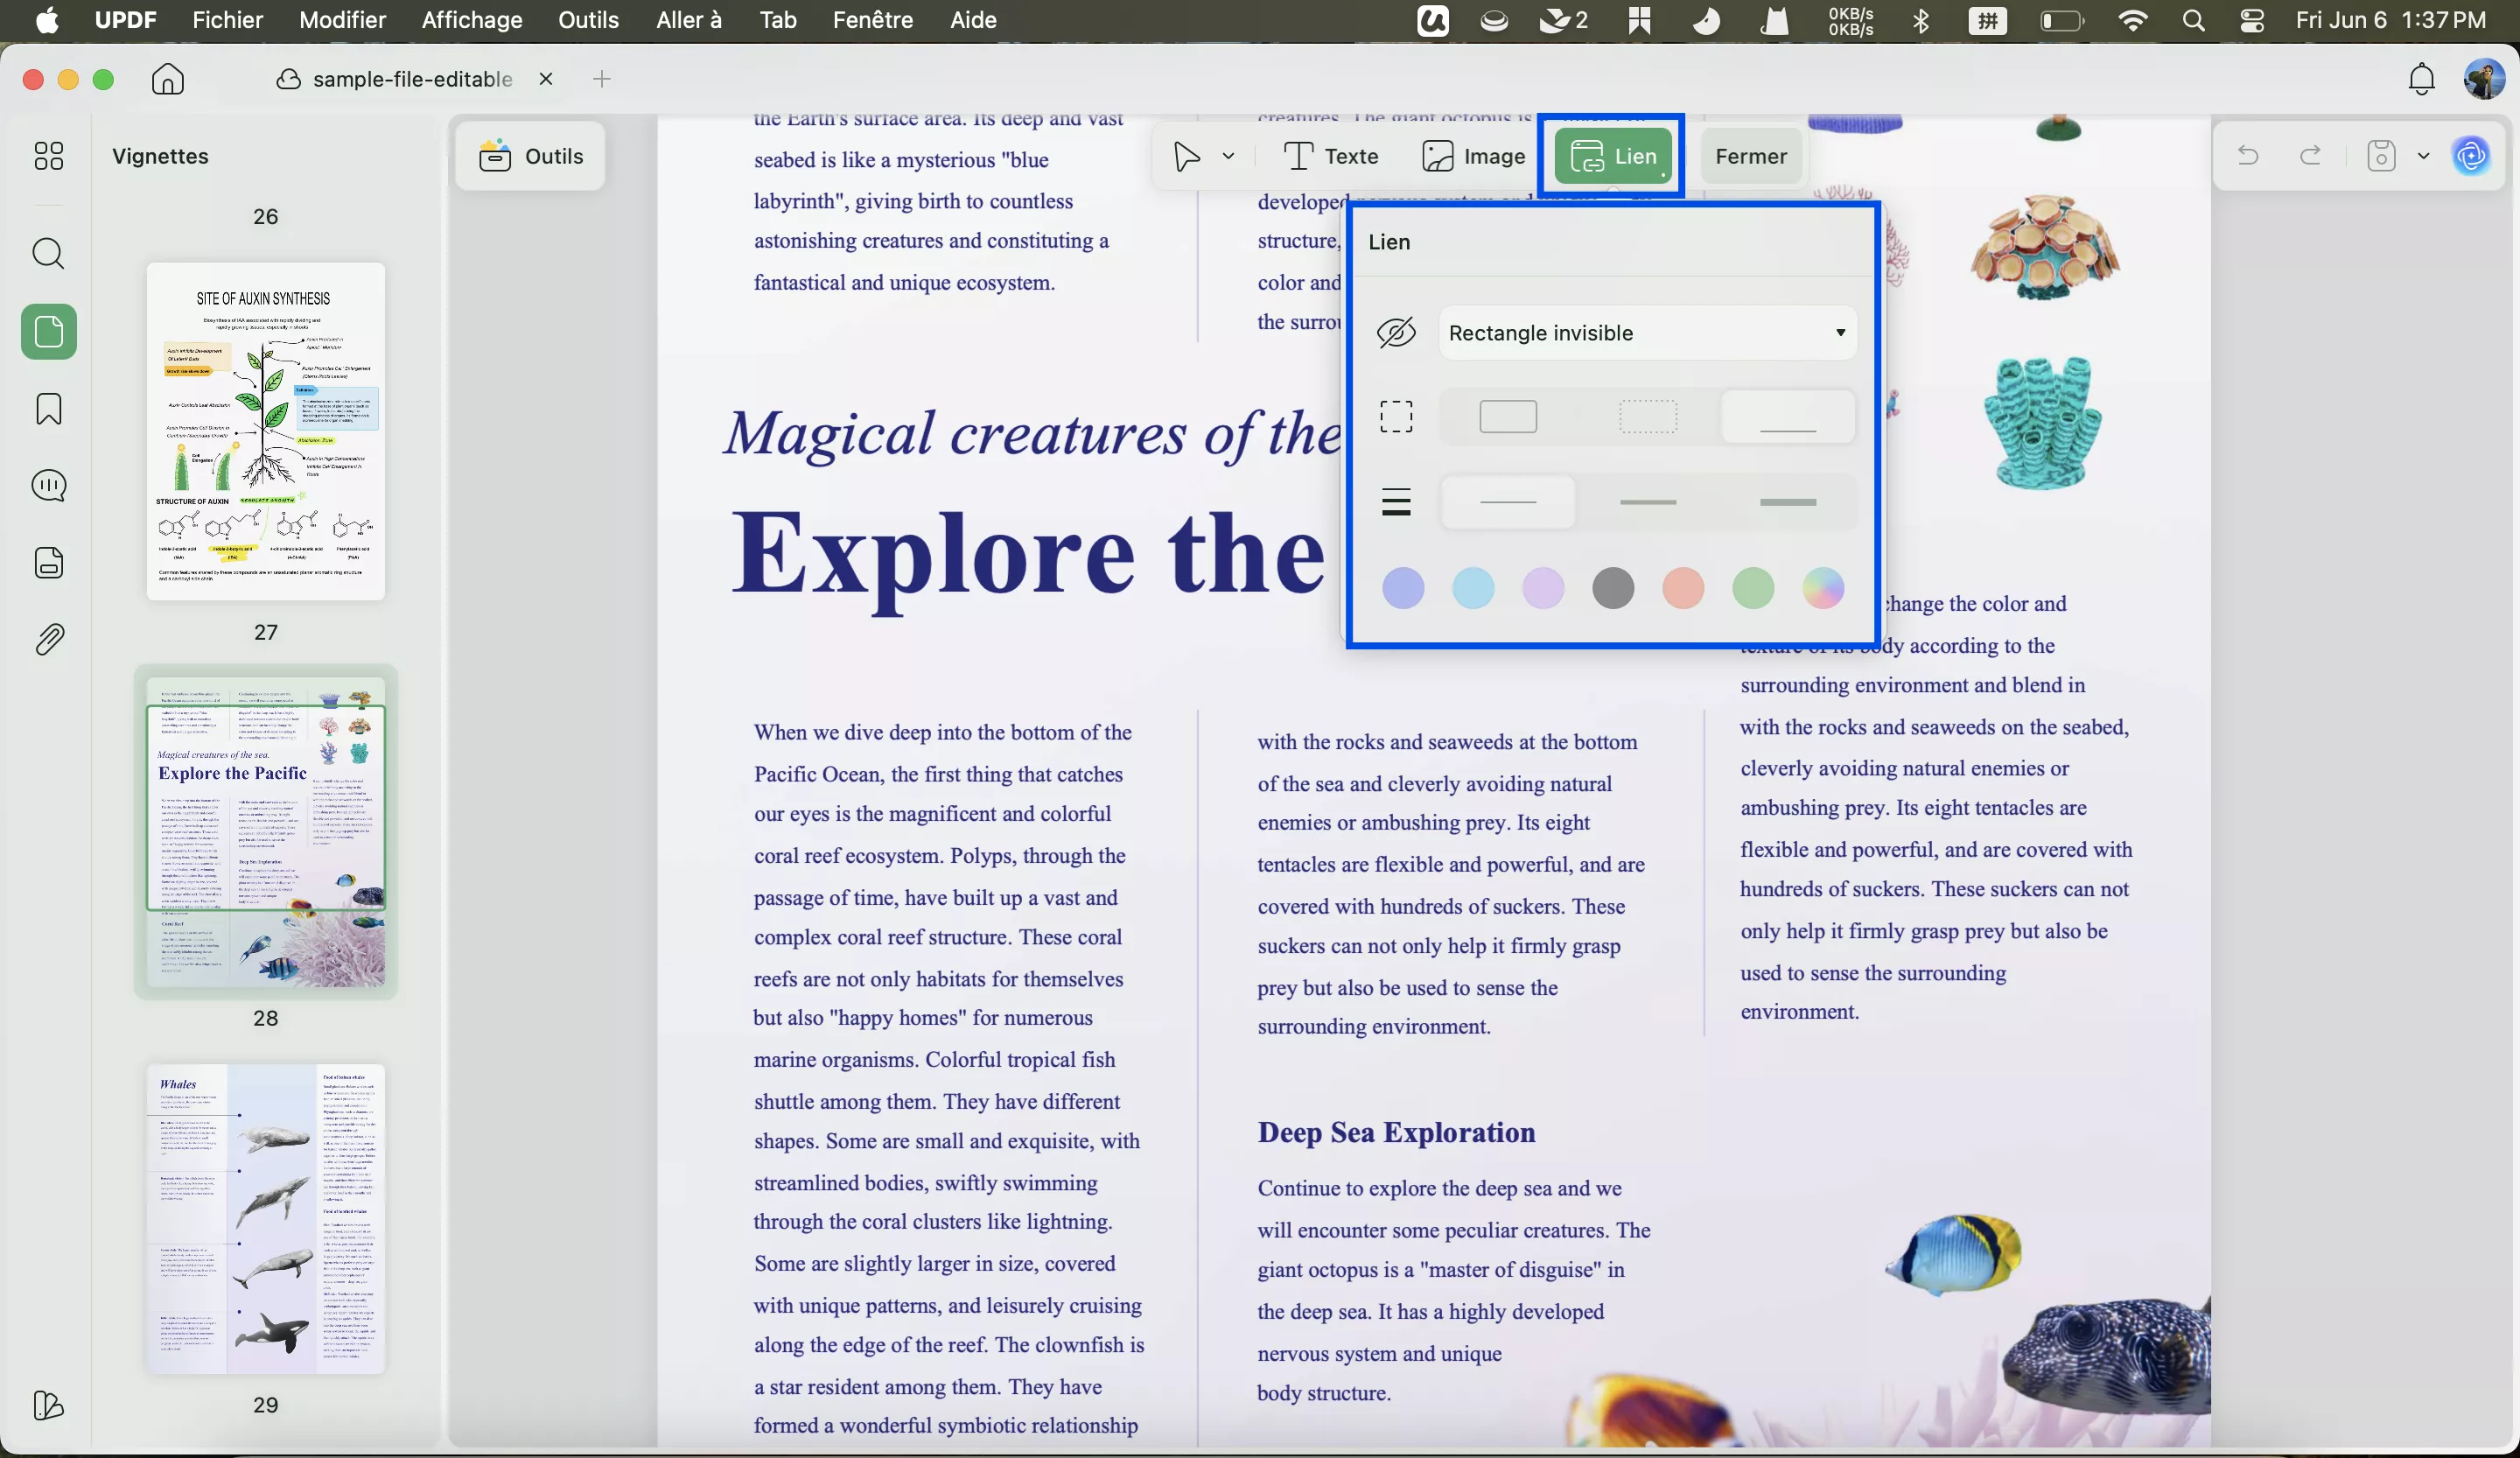Select medium line thickness
This screenshot has height=1458, width=2520.
1648,502
